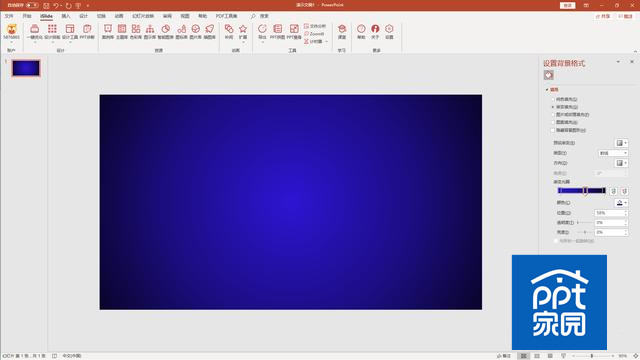Image resolution: width=640 pixels, height=360 pixels.
Task: Open the 文件 File tab
Action: [9, 16]
